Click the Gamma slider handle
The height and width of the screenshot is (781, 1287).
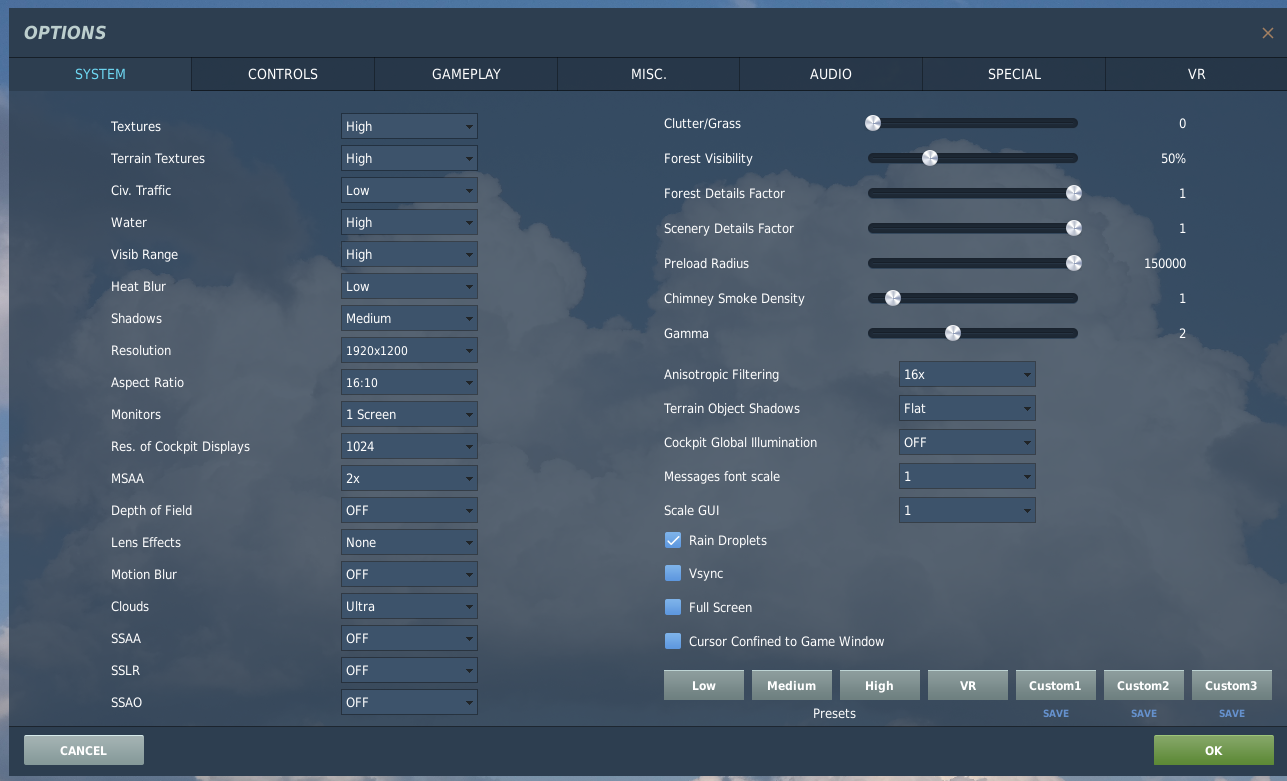coord(953,333)
